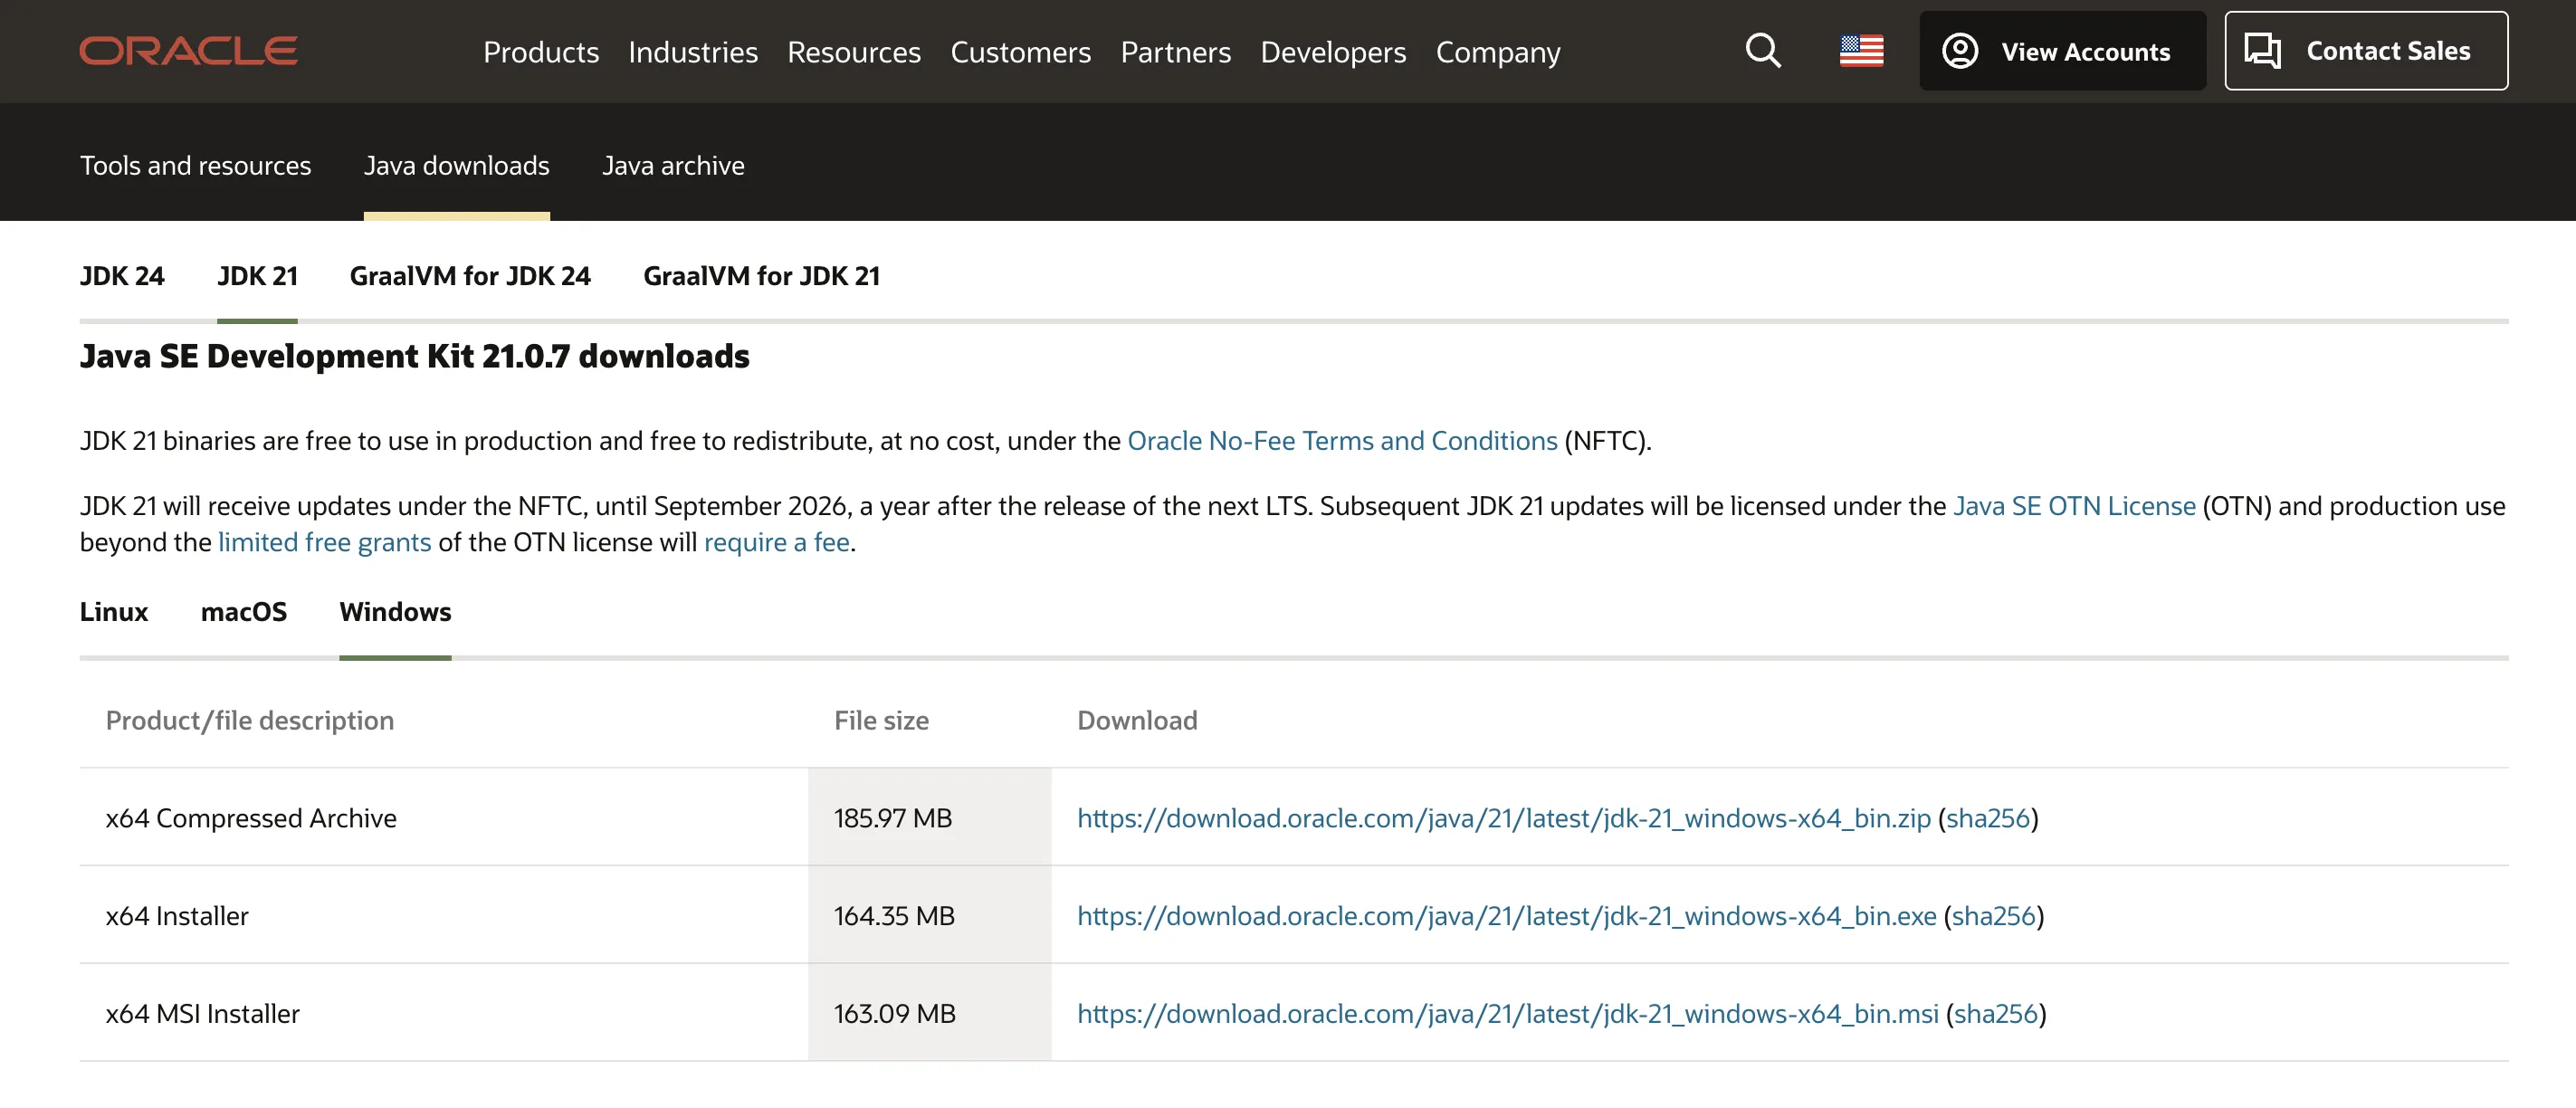The image size is (2576, 1108).
Task: Click the US flag country selector
Action: click(1861, 51)
